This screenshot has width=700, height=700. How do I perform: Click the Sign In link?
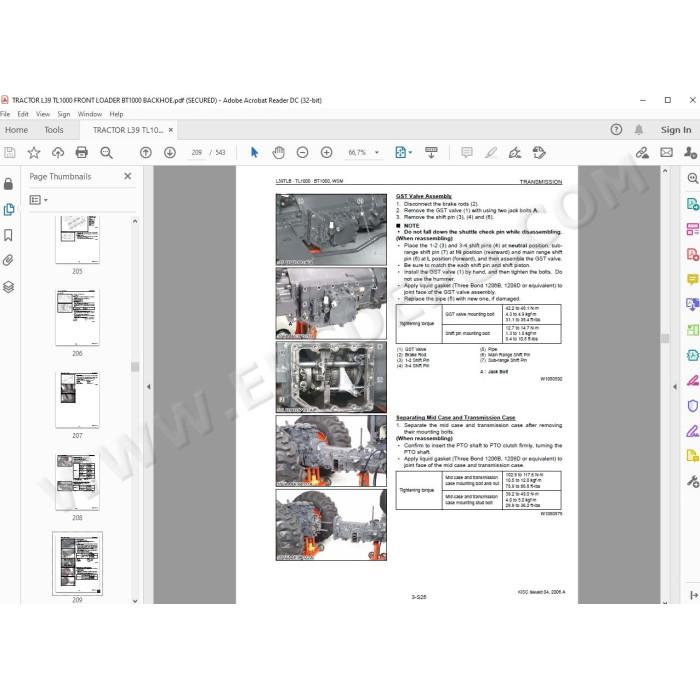(676, 130)
